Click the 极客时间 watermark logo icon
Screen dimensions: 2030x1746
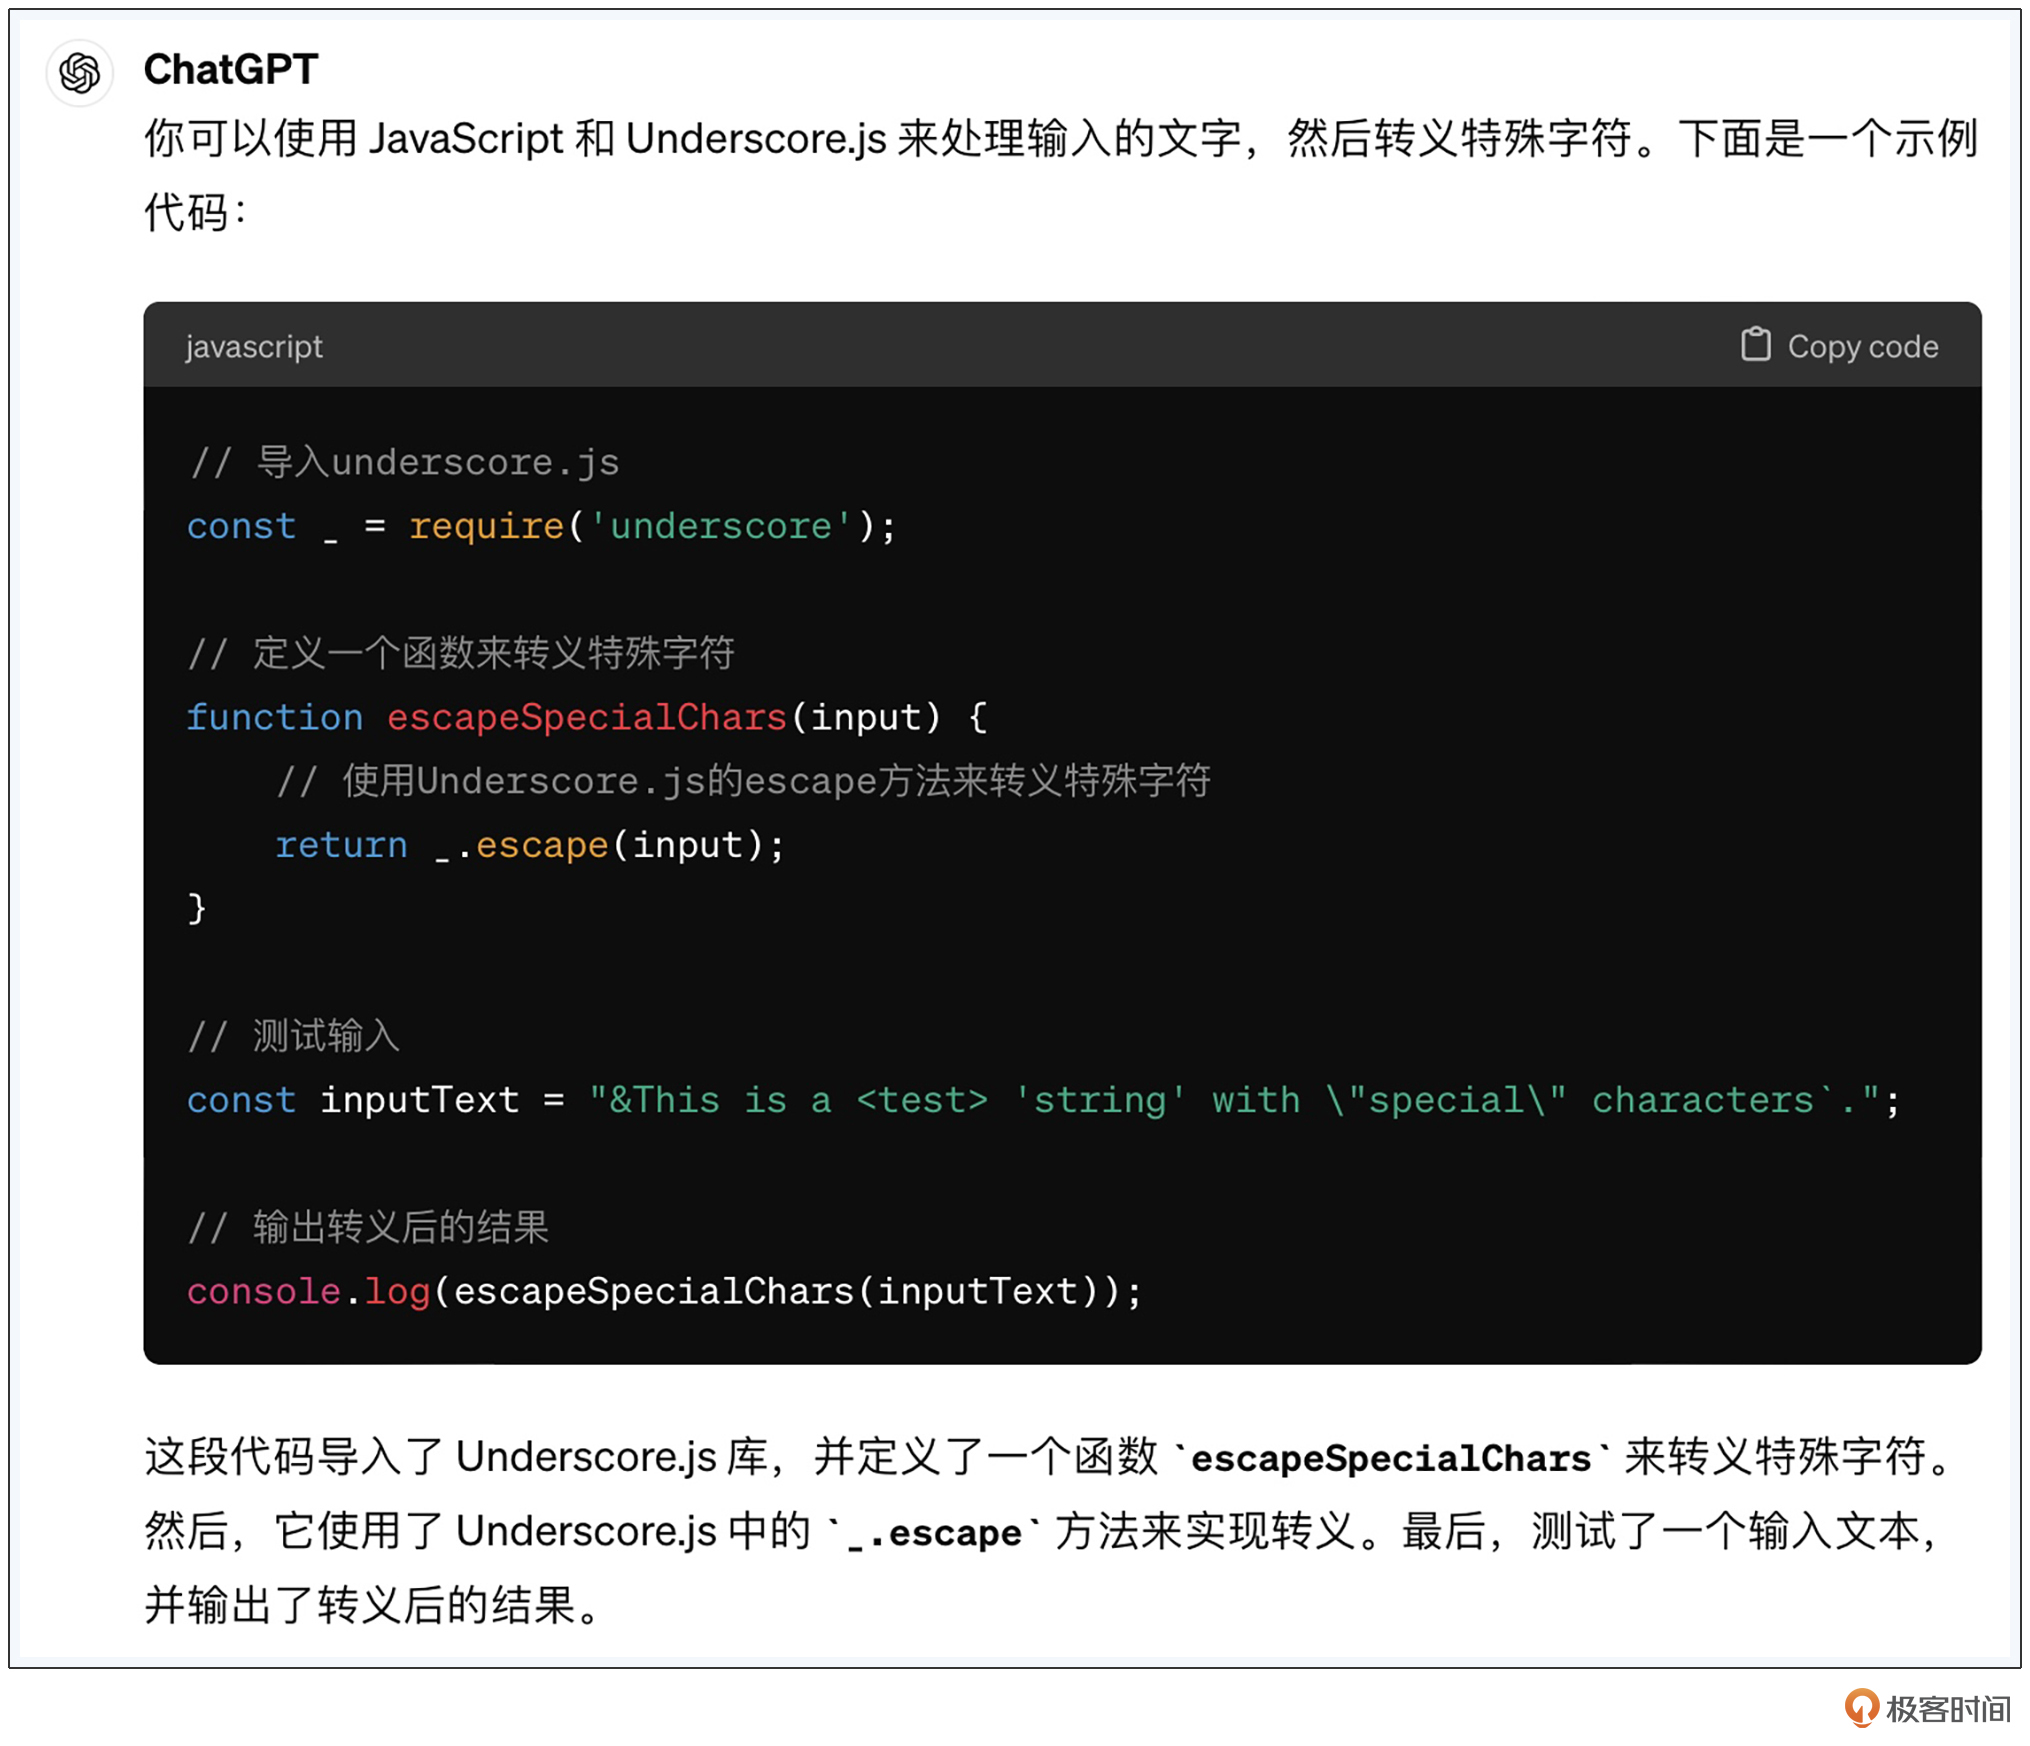pyautogui.click(x=1861, y=1708)
